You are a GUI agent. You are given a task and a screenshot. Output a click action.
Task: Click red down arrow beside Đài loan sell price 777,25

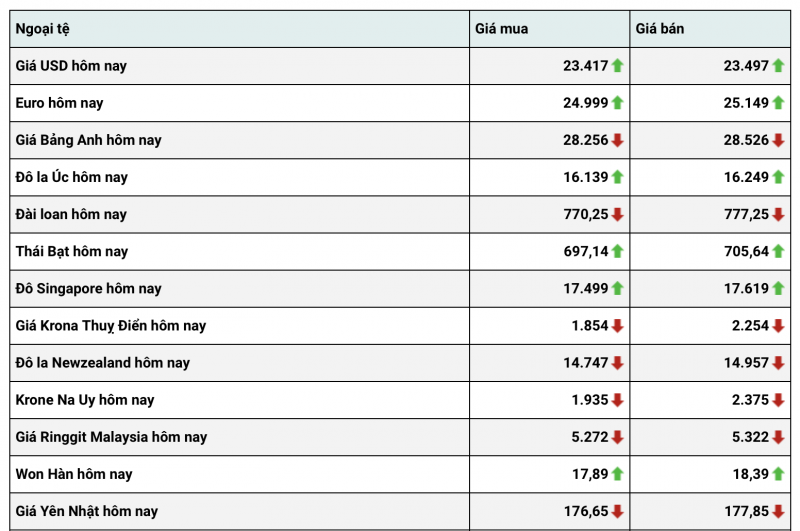(x=778, y=214)
